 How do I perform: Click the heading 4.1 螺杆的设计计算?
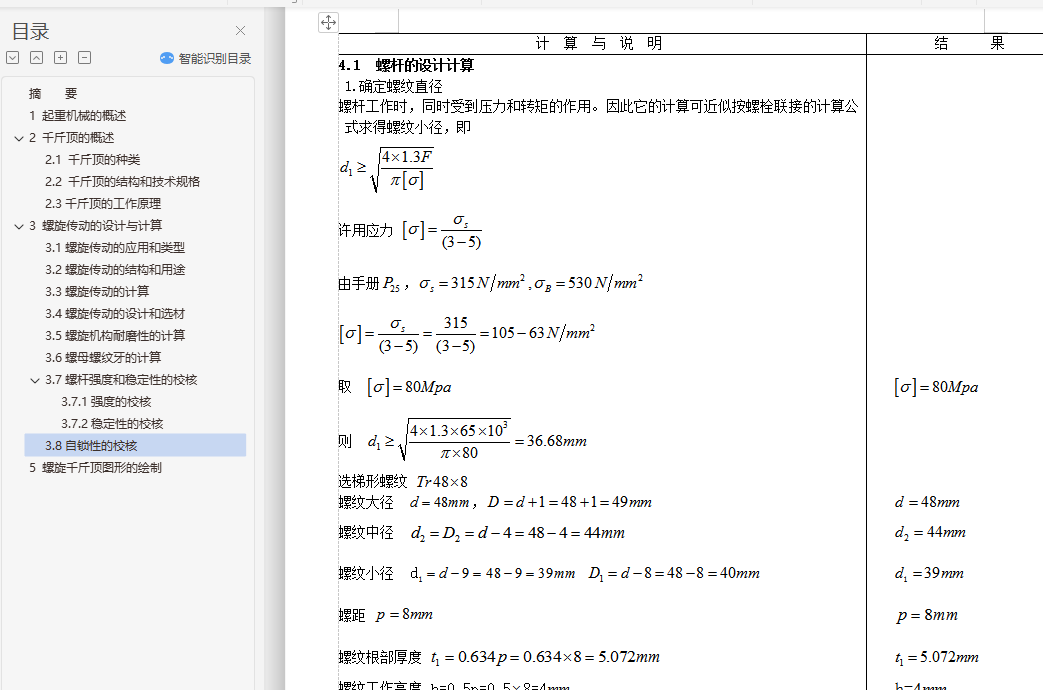tap(406, 65)
